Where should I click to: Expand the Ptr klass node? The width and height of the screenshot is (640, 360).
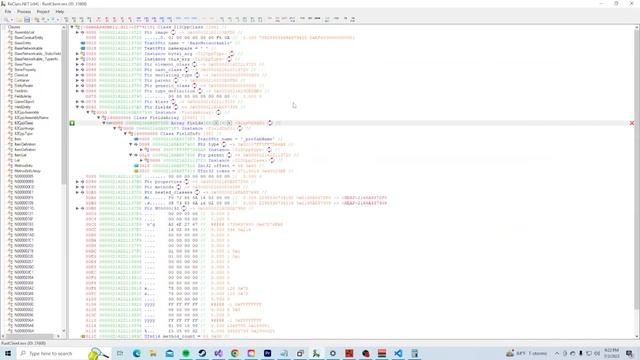78,102
